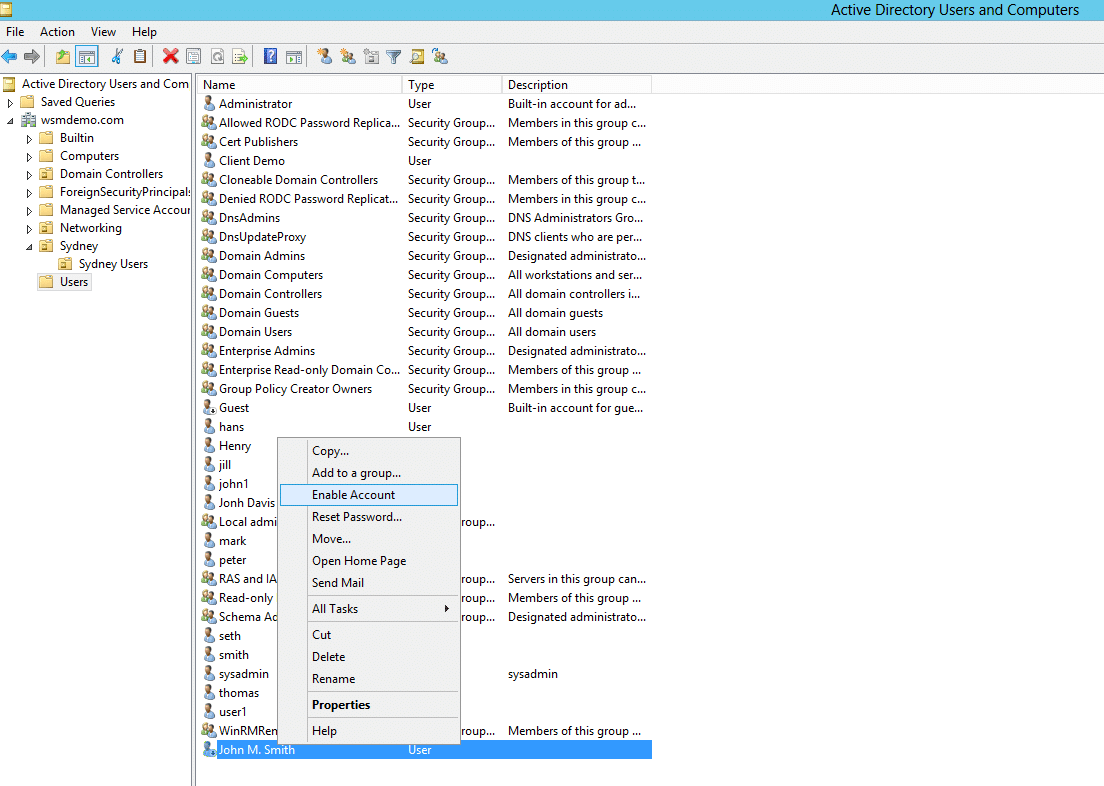Select Cut from context menu
The image size is (1104, 786).
tap(369, 635)
